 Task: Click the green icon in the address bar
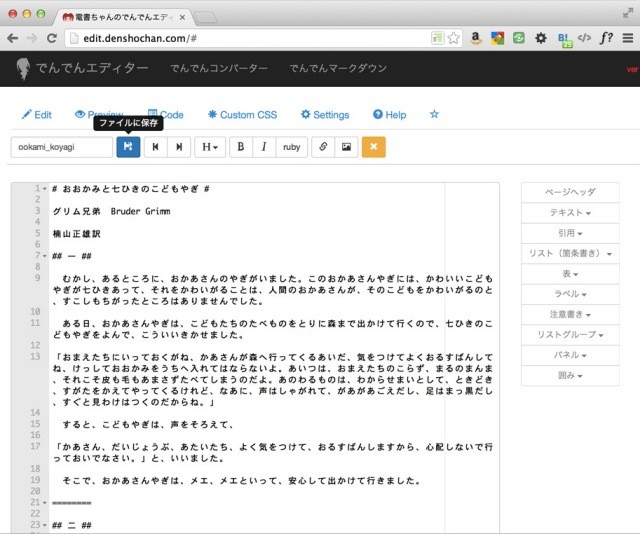pyautogui.click(x=437, y=38)
